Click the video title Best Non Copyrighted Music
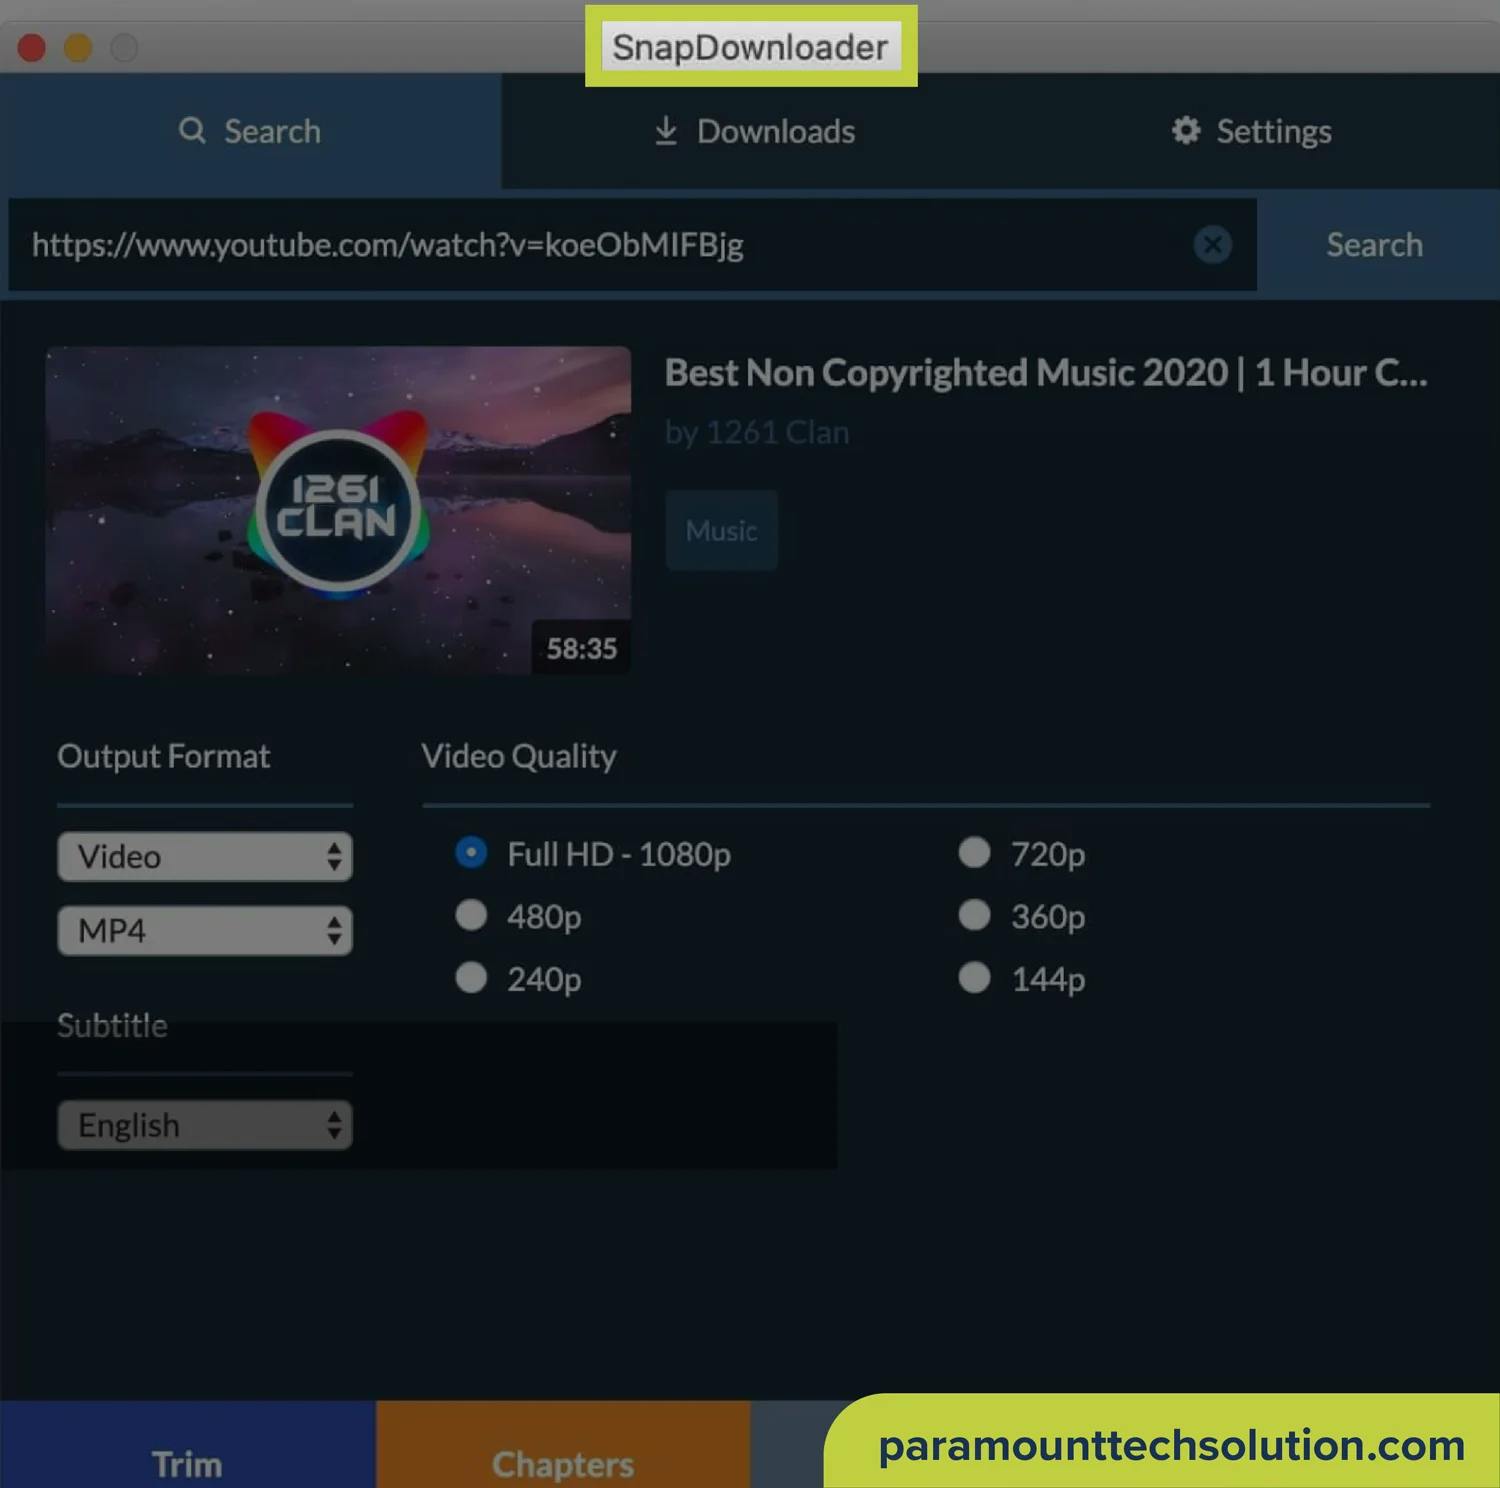1500x1488 pixels. click(1046, 373)
